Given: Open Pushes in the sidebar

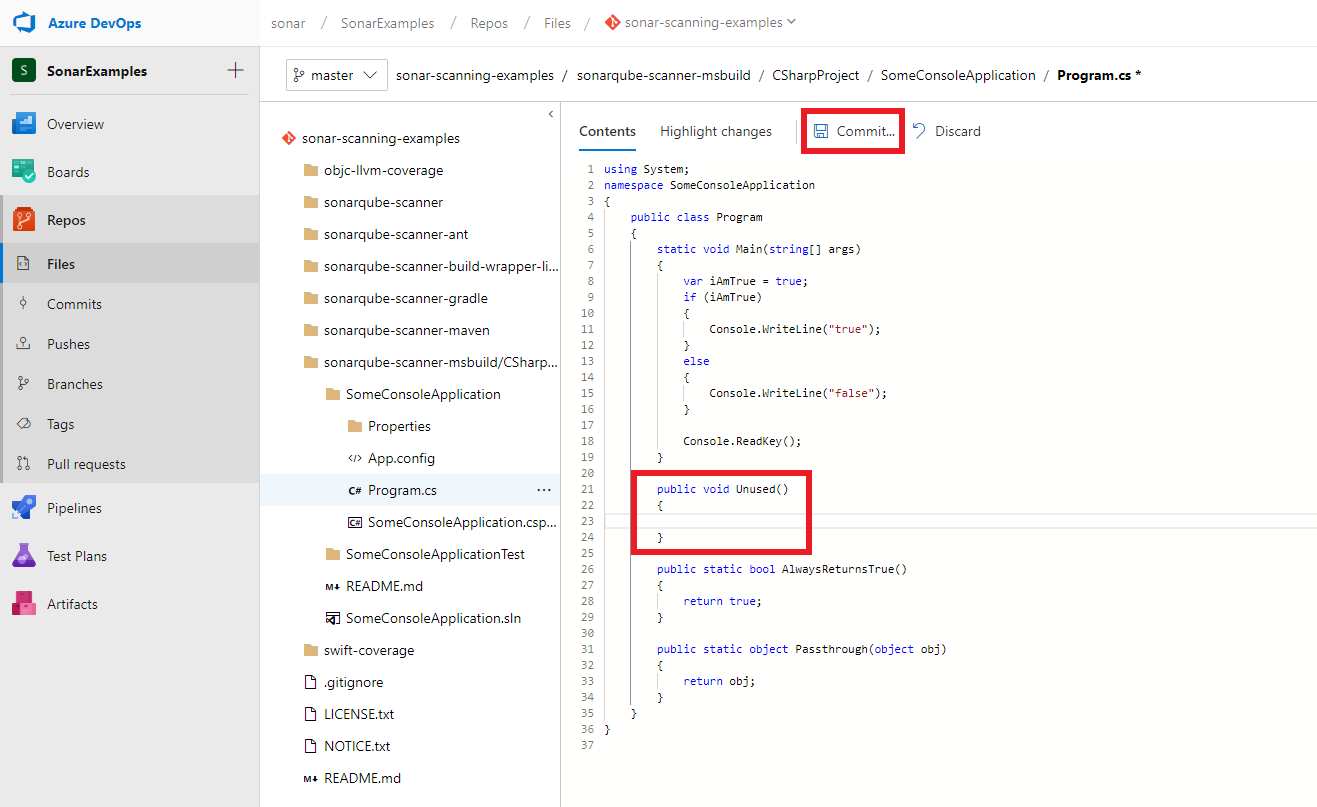Looking at the screenshot, I should [68, 344].
